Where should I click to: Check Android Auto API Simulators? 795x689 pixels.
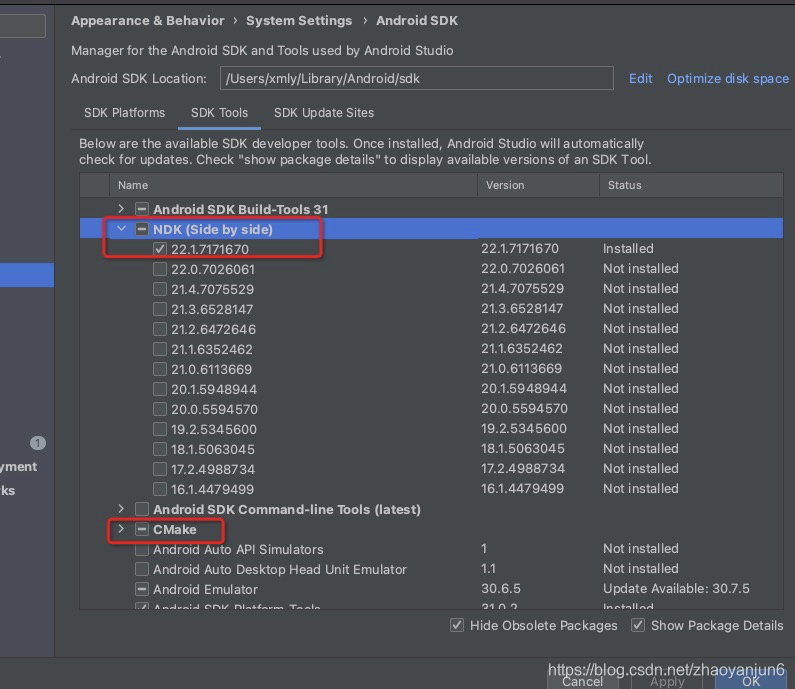[142, 549]
